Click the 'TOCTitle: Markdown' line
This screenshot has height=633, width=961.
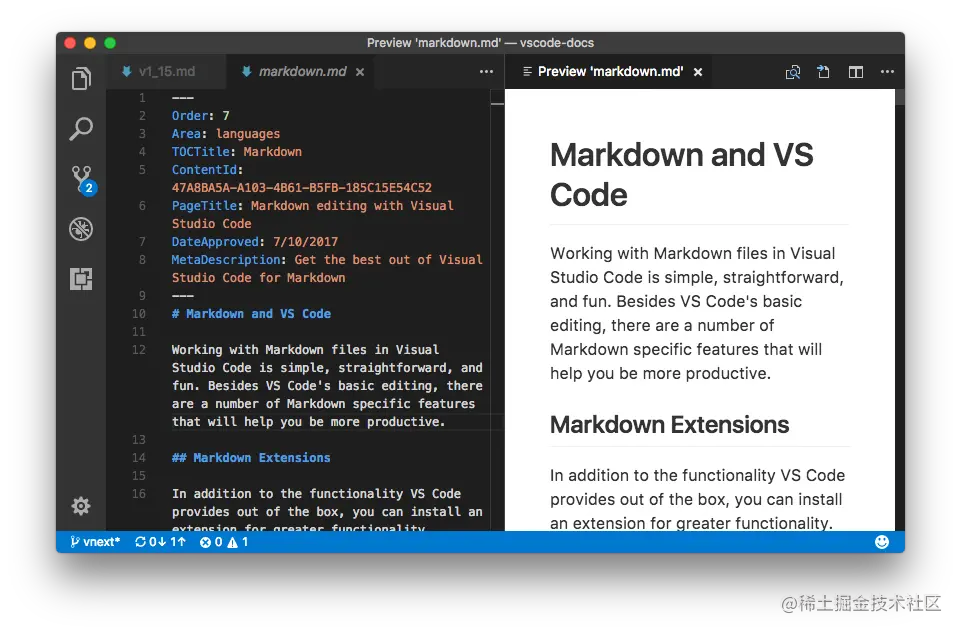(237, 151)
